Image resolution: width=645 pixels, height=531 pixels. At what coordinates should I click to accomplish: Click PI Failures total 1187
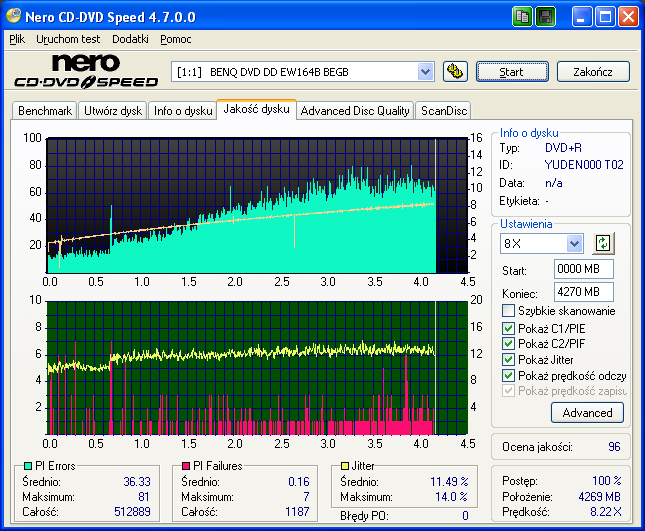297,512
